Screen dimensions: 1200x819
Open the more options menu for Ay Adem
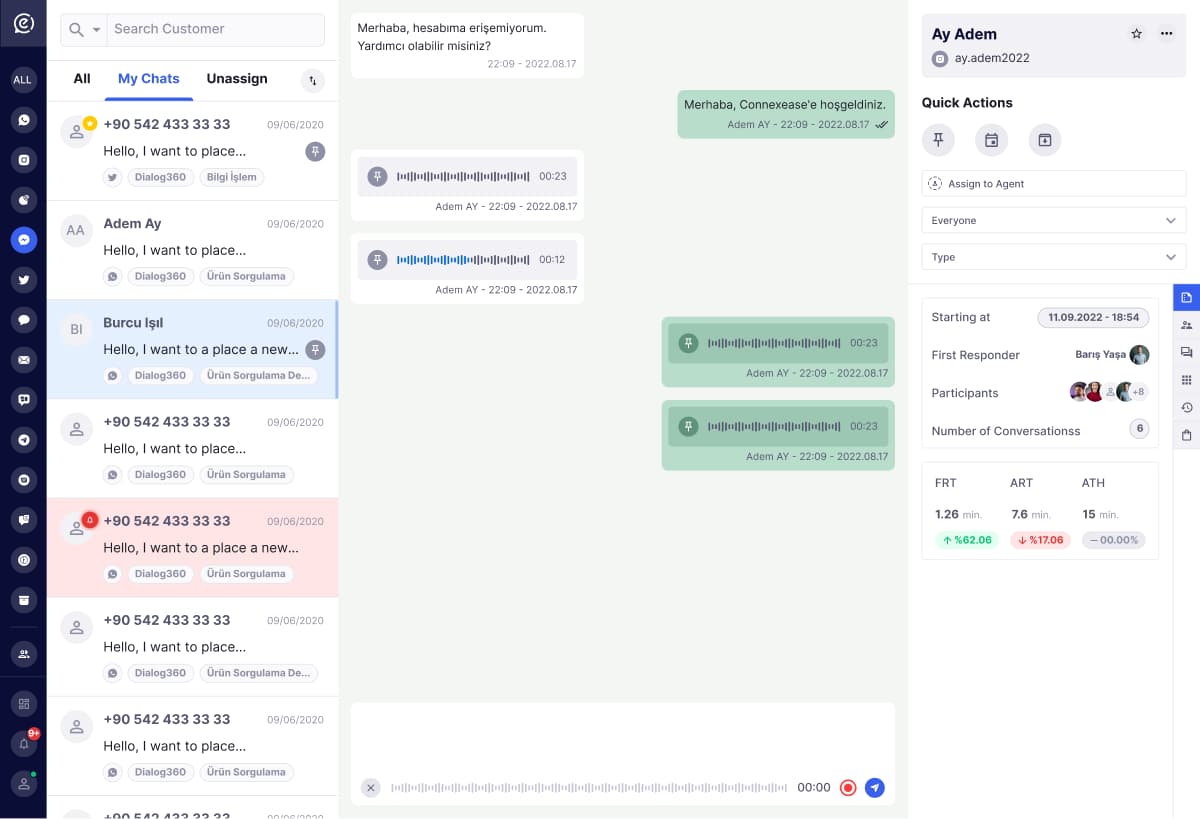coord(1166,34)
